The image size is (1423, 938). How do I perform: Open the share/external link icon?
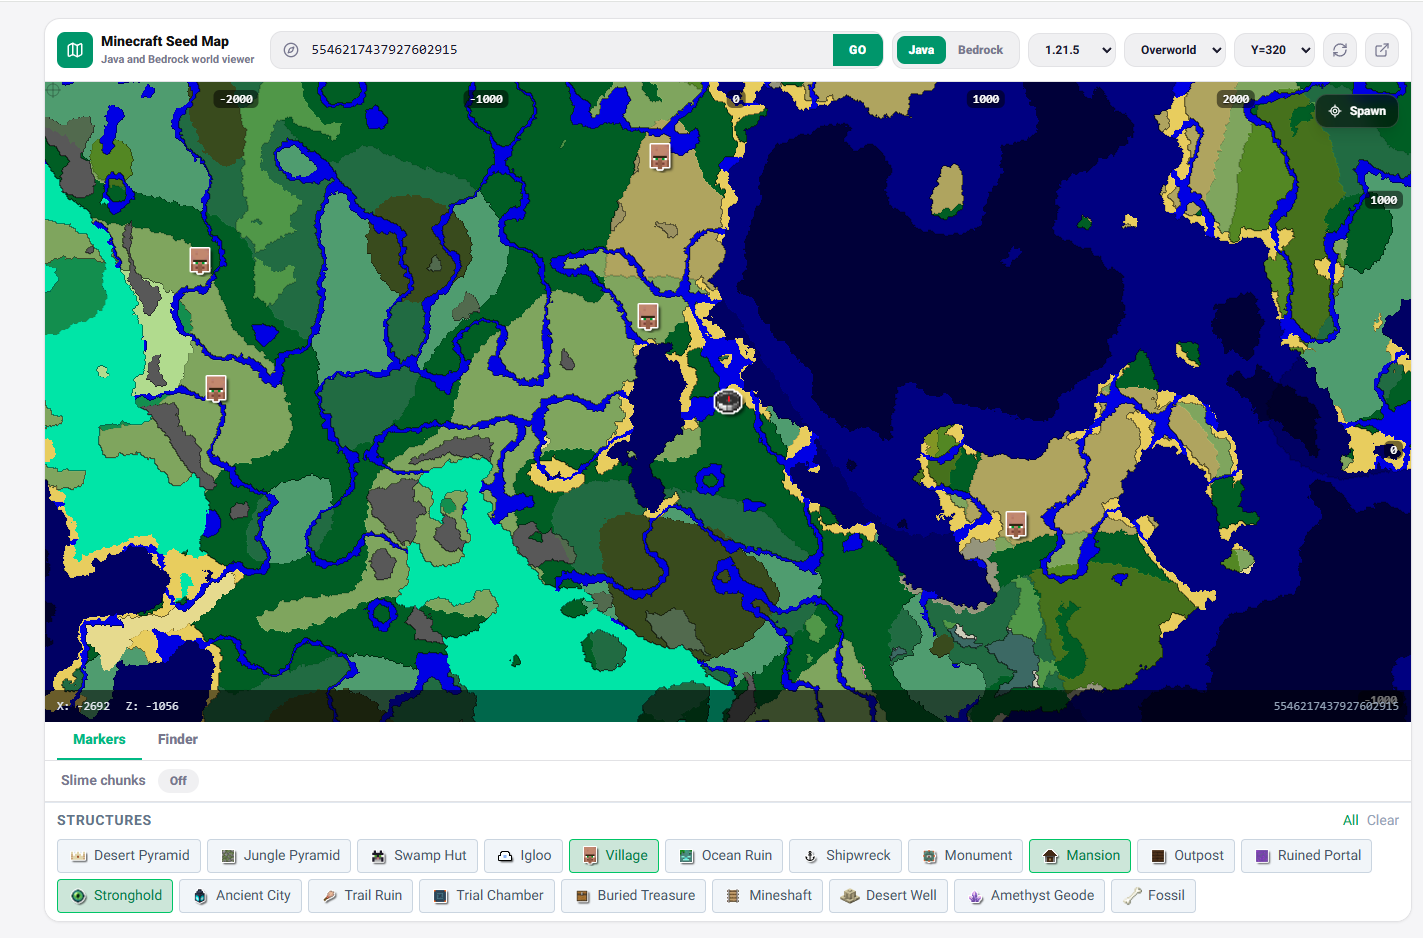(x=1381, y=50)
